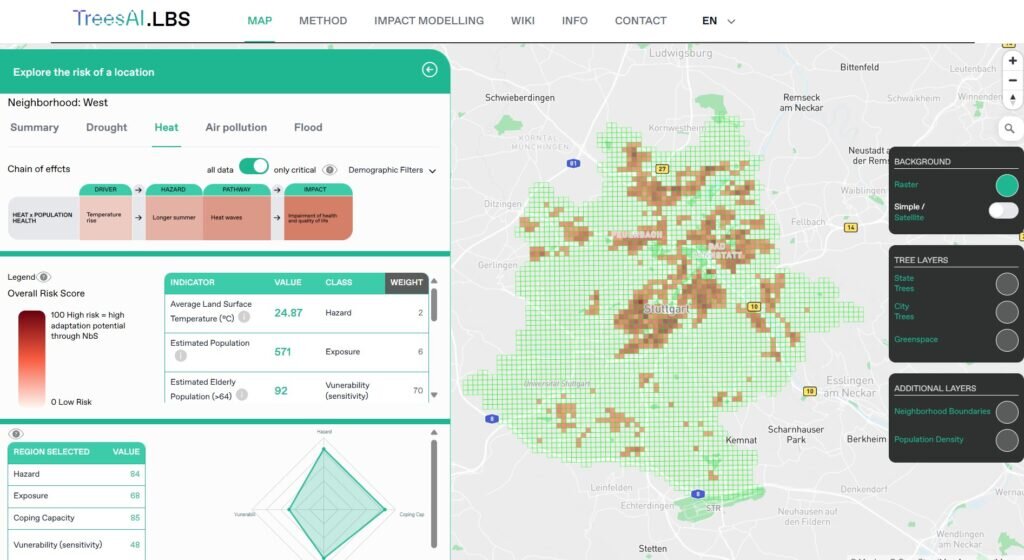Turn on Neighborhood Boundaries layer
The image size is (1024, 560).
click(x=1007, y=412)
